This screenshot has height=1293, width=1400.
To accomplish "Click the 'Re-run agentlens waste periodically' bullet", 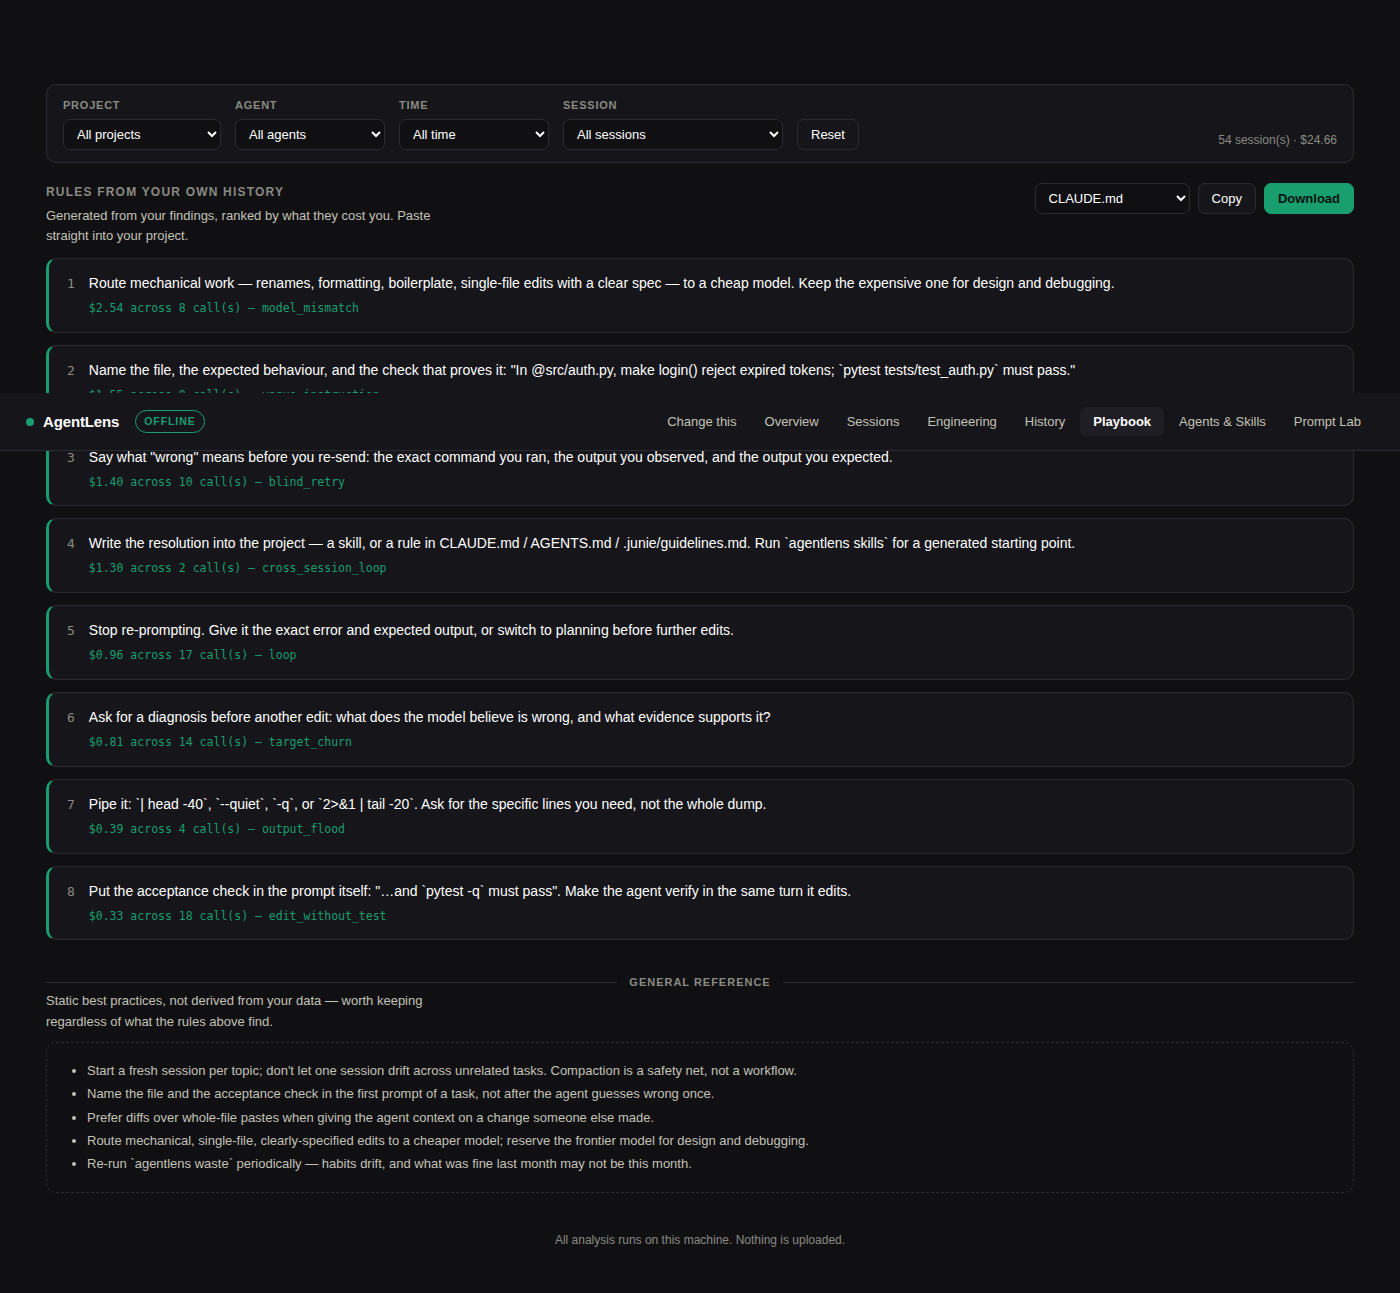I will coord(389,1164).
